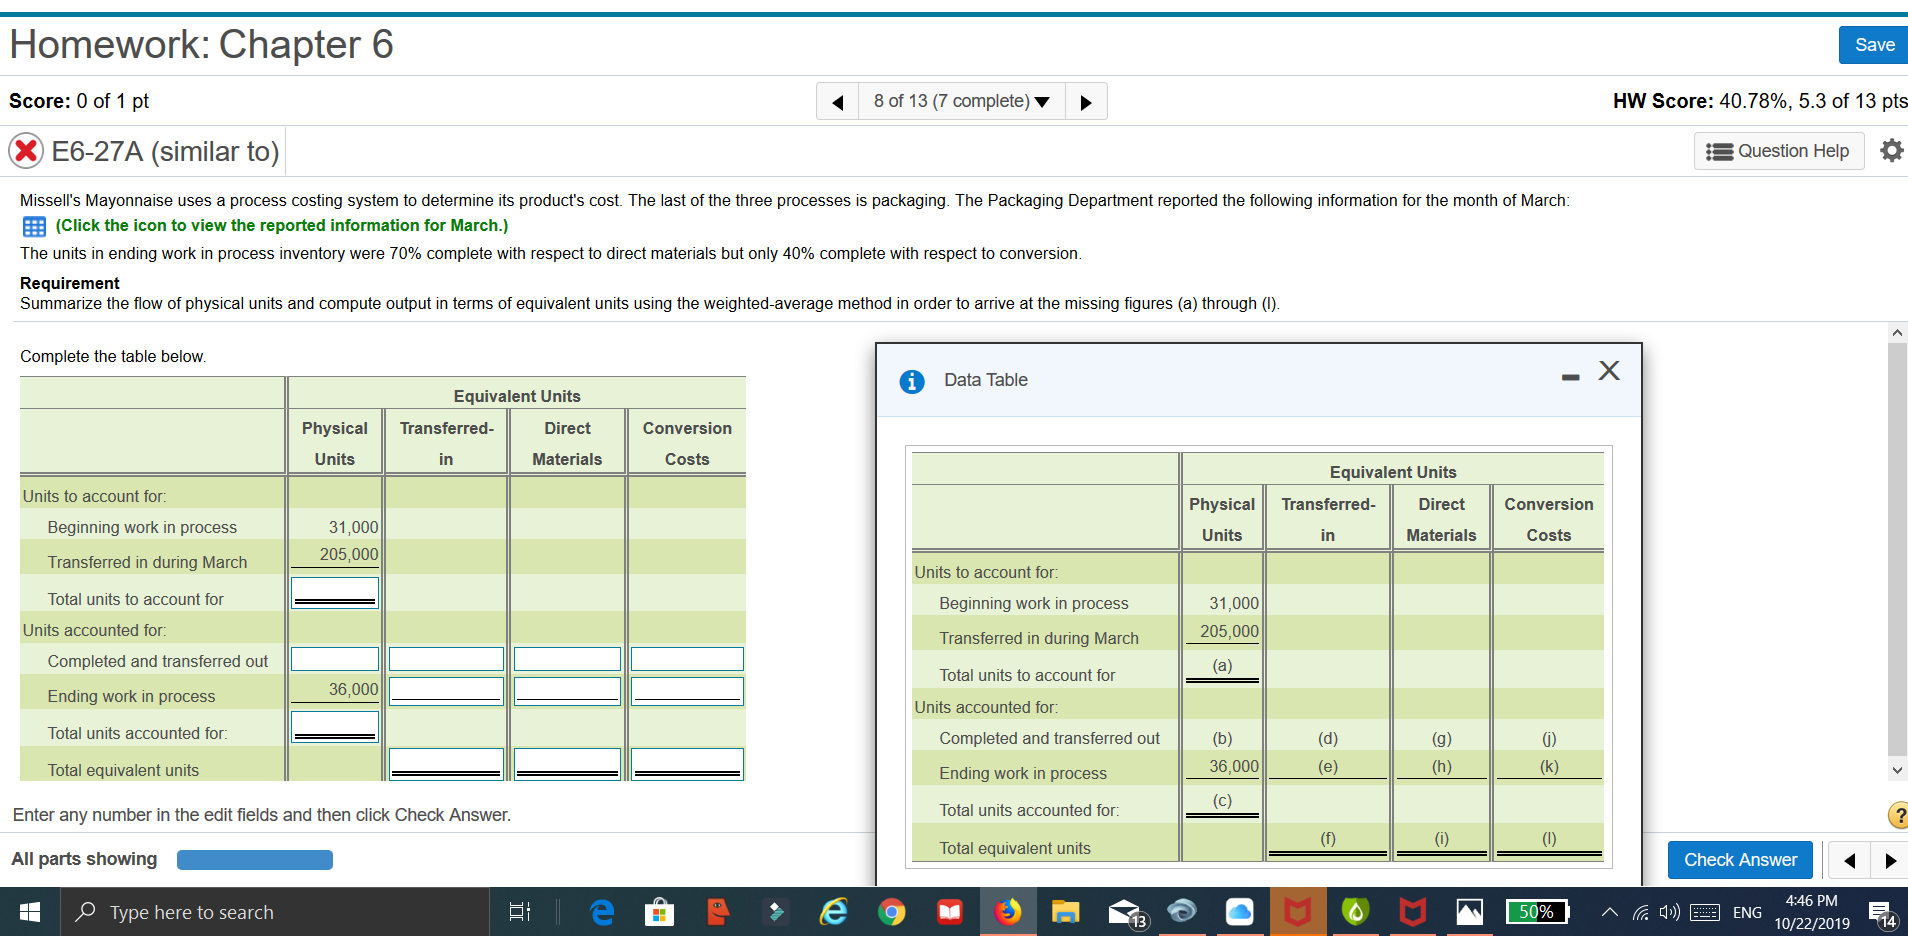Click the All parts showing progress bar
This screenshot has width=1908, height=936.
tap(255, 860)
